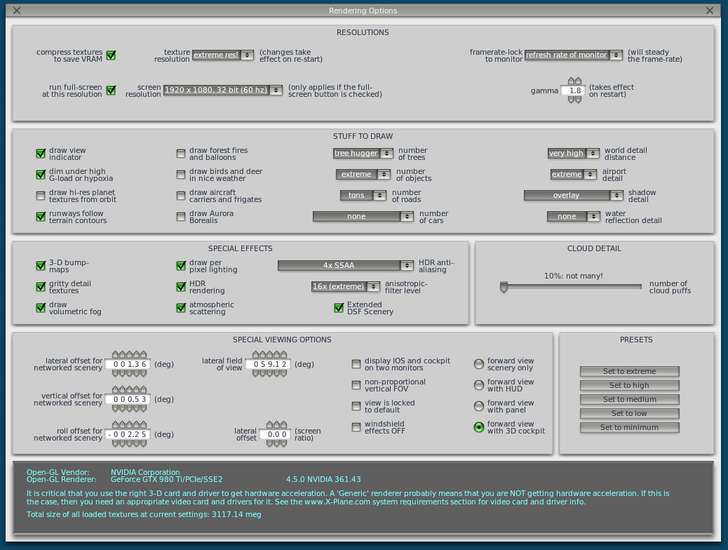Toggle gritty detail textures checkbox
The height and width of the screenshot is (550, 728).
point(41,287)
